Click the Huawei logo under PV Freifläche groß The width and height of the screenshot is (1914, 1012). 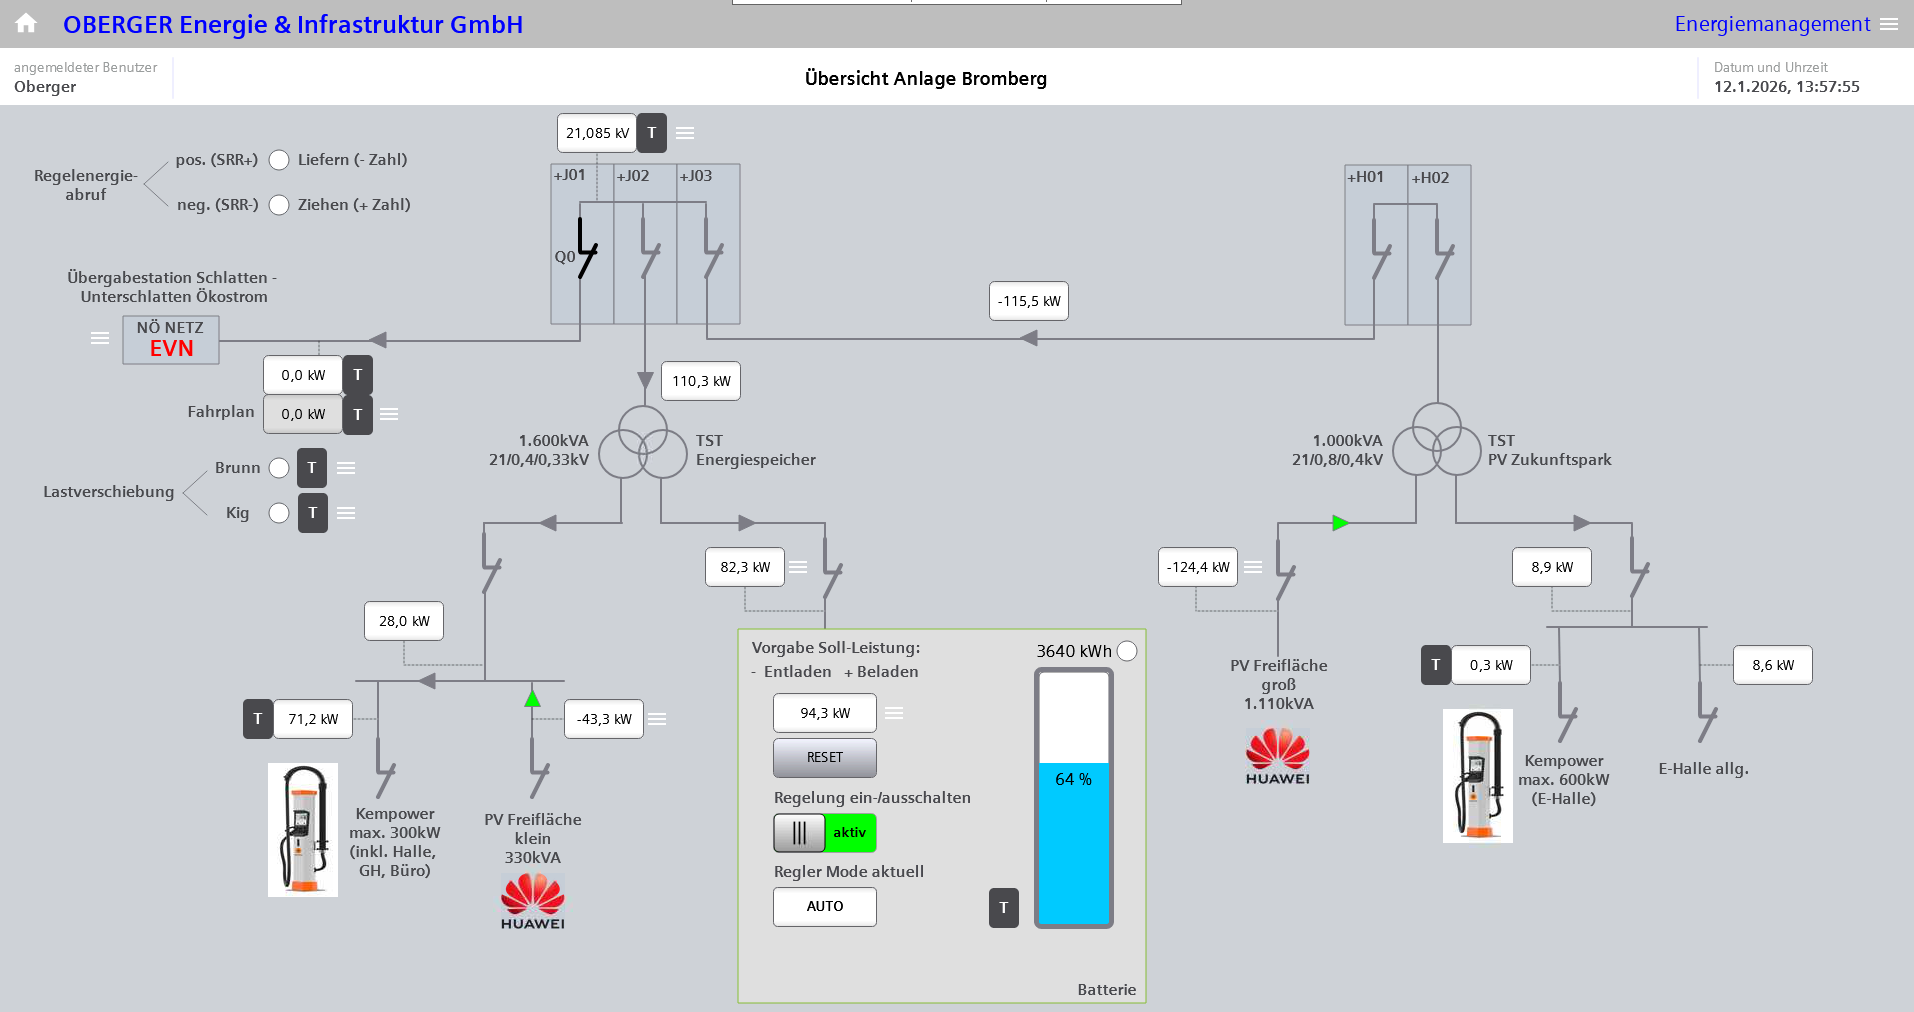click(1277, 757)
